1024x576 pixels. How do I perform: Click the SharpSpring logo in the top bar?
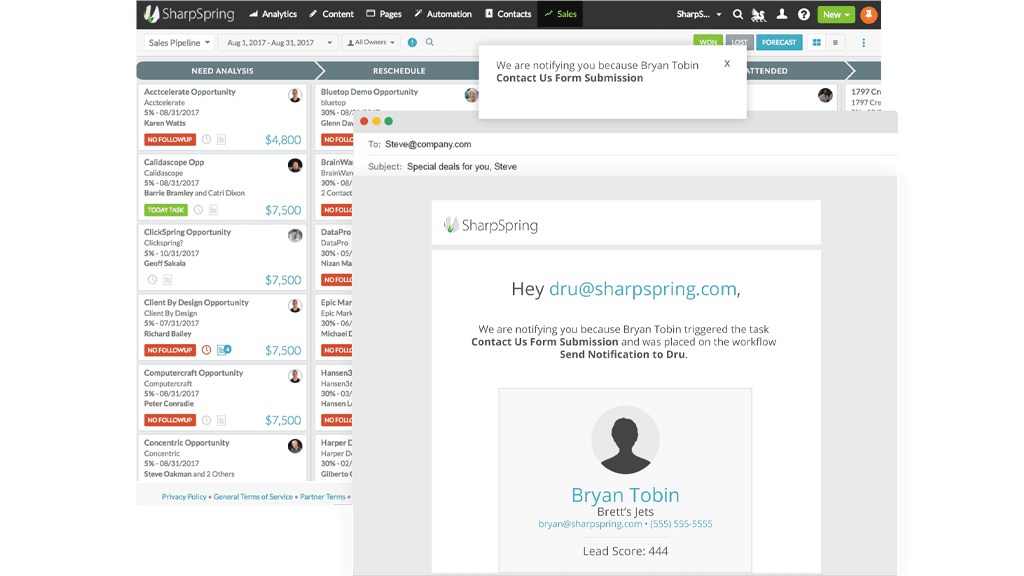click(x=189, y=14)
